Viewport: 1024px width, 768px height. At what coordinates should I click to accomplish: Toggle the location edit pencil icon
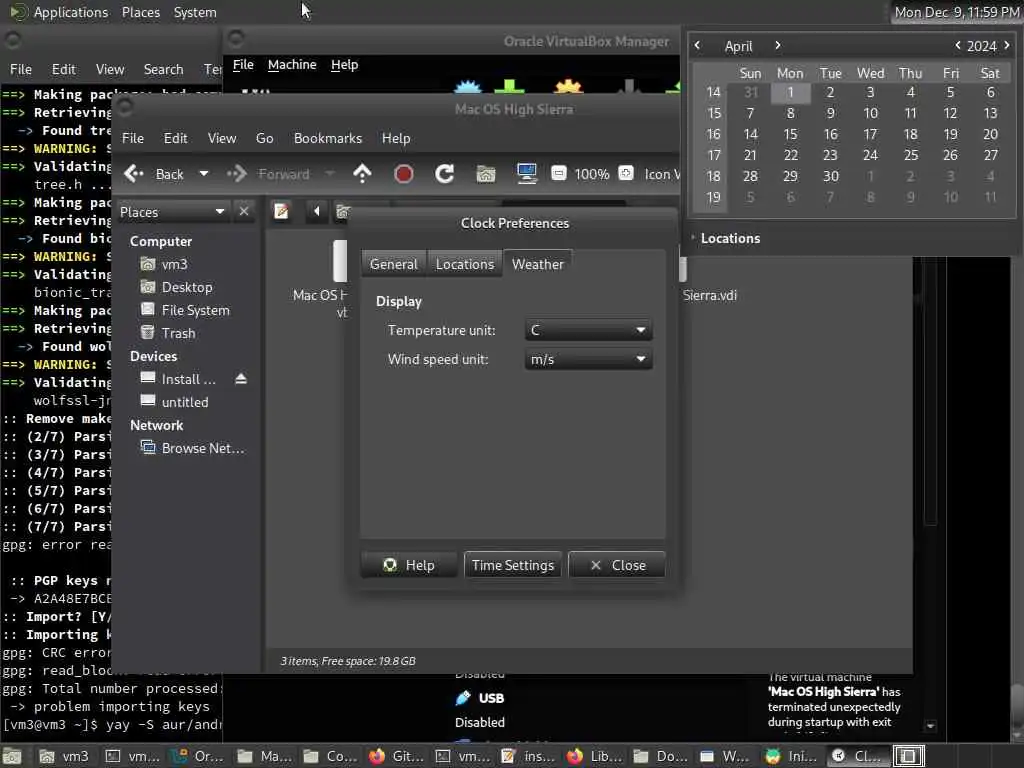pos(281,212)
